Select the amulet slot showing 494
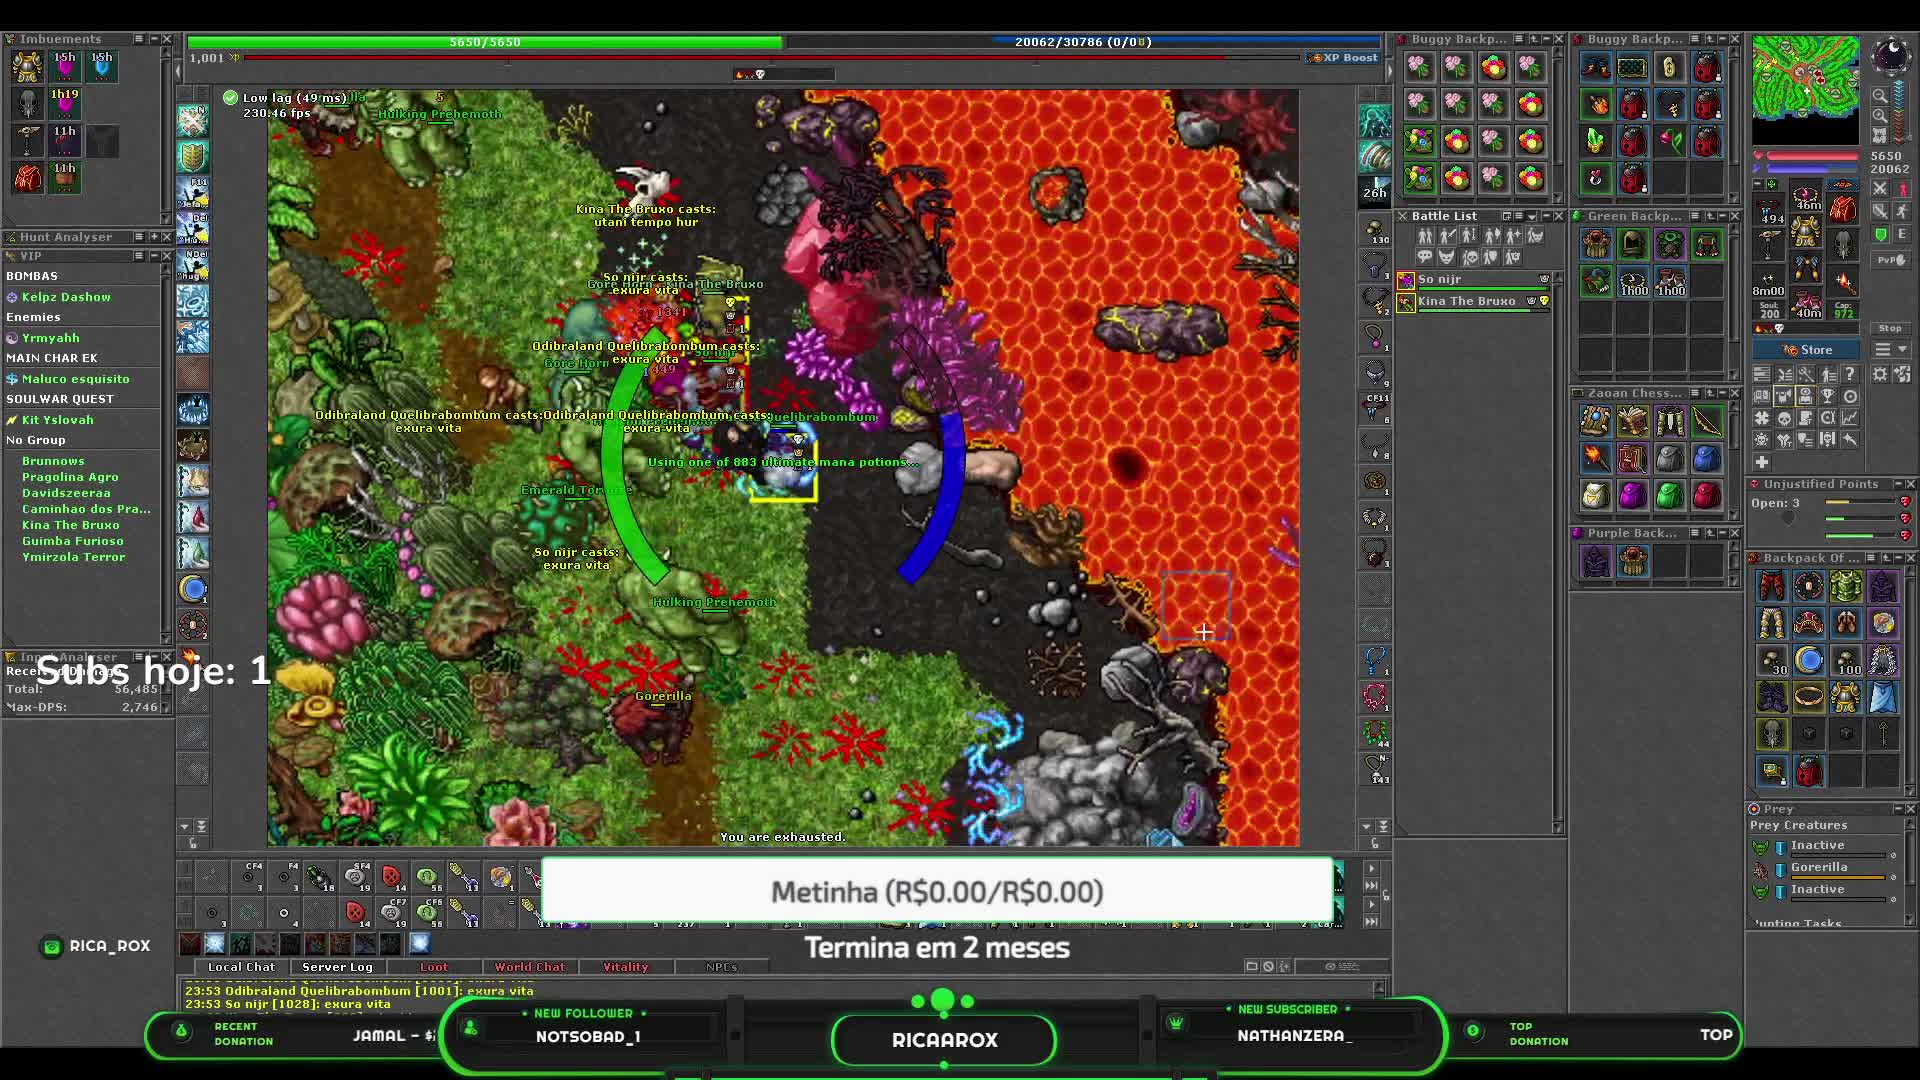 click(1770, 211)
